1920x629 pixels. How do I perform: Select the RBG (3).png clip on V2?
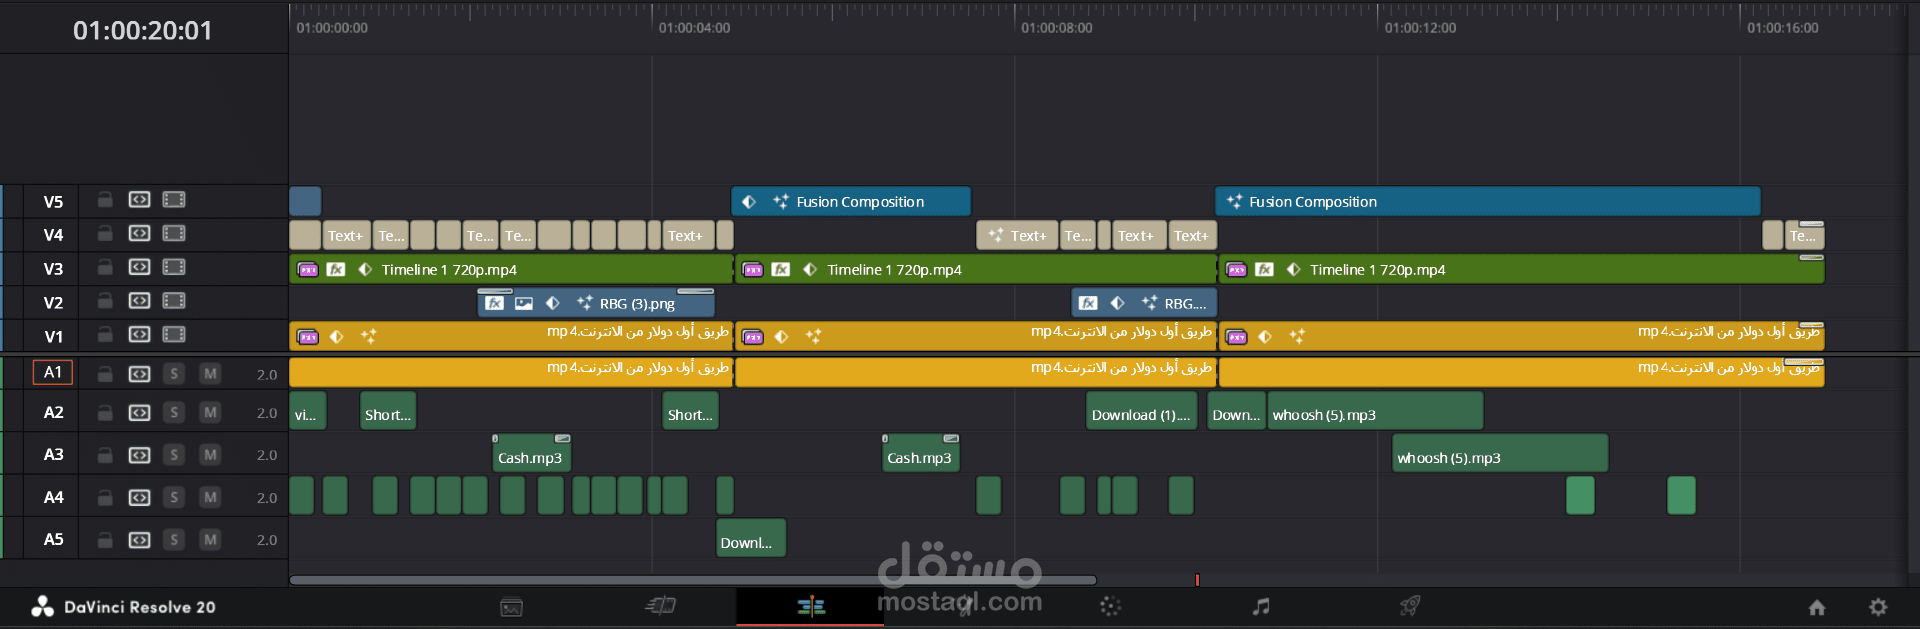coord(596,303)
